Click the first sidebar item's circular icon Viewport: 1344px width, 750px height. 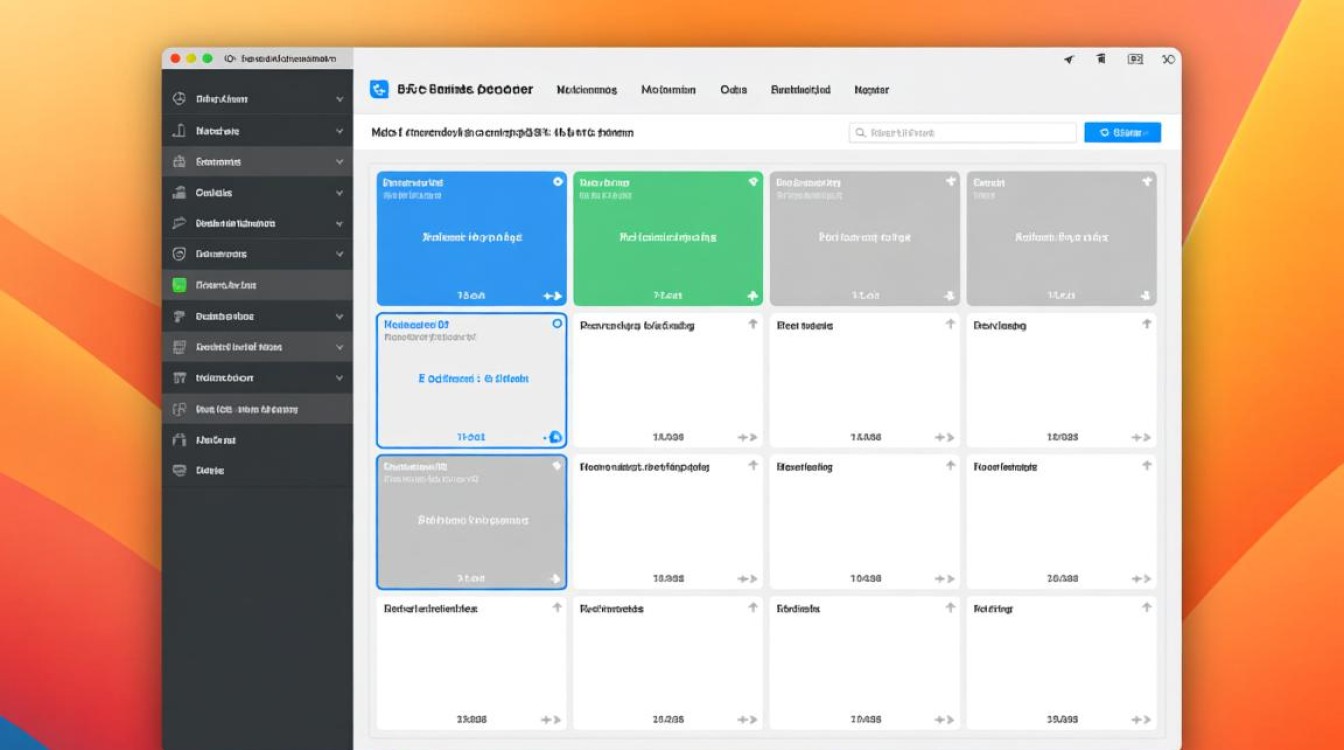tap(179, 99)
